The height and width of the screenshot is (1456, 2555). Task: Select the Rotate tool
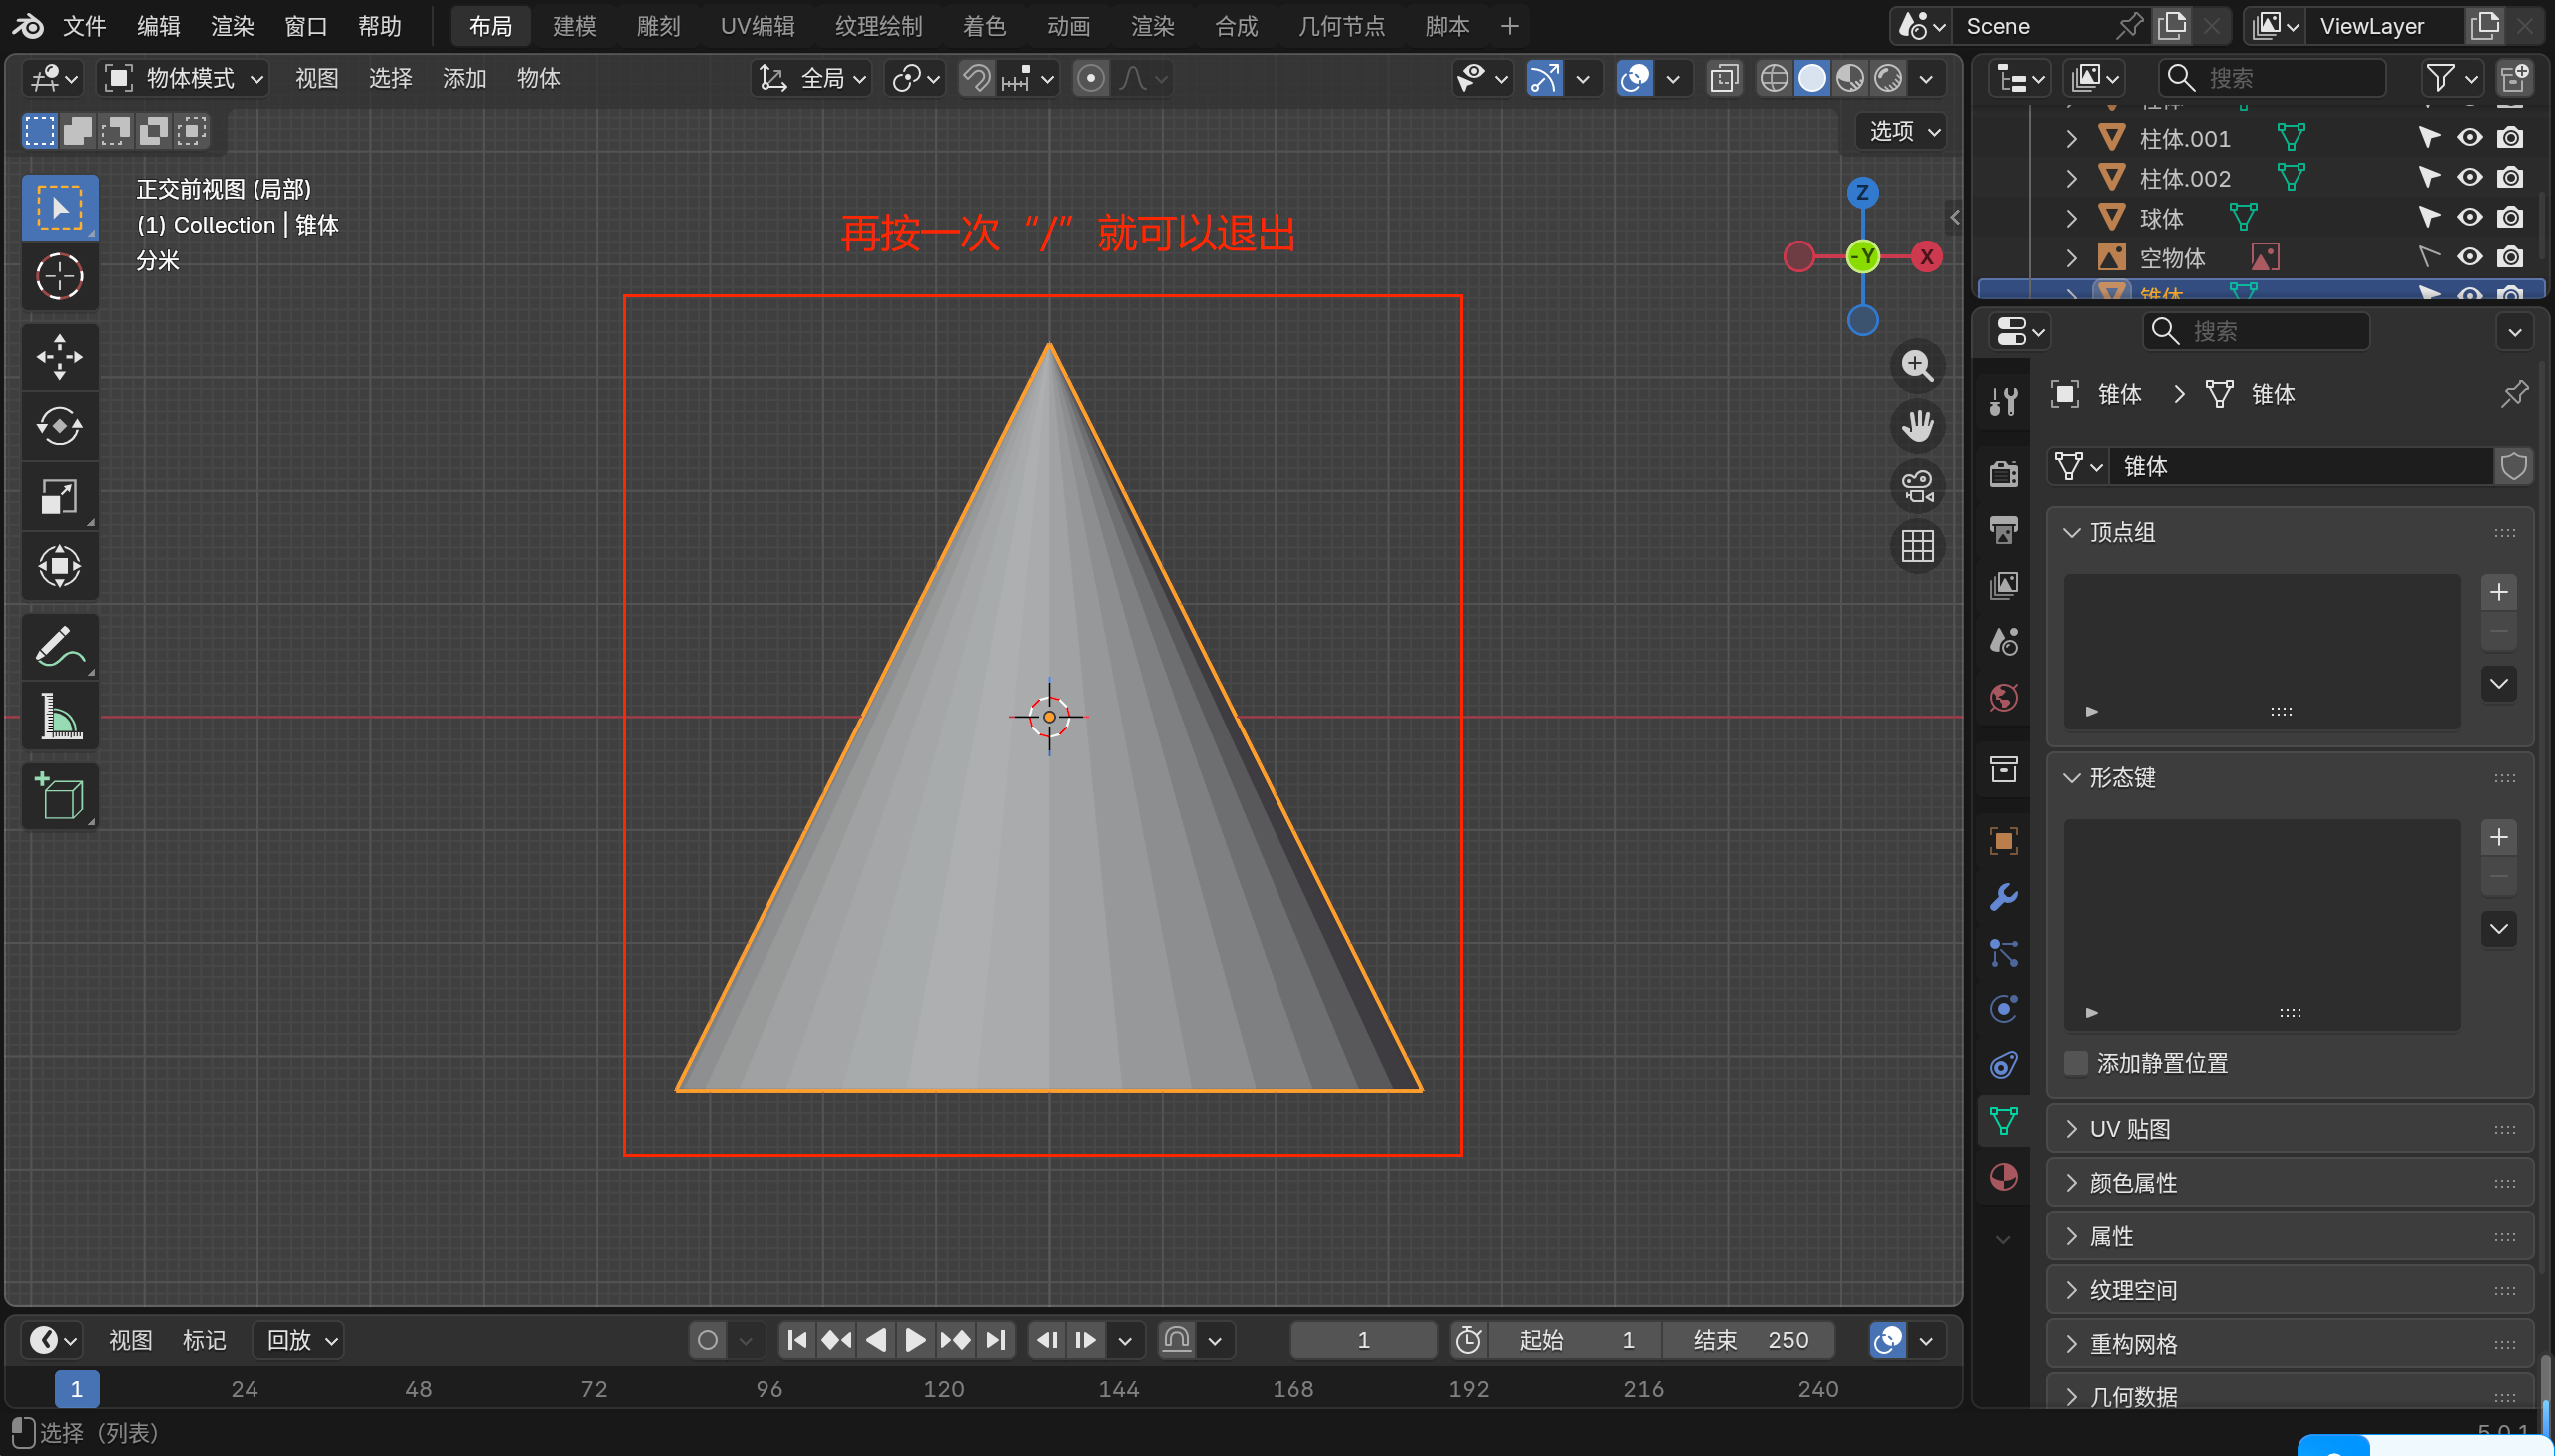[59, 427]
